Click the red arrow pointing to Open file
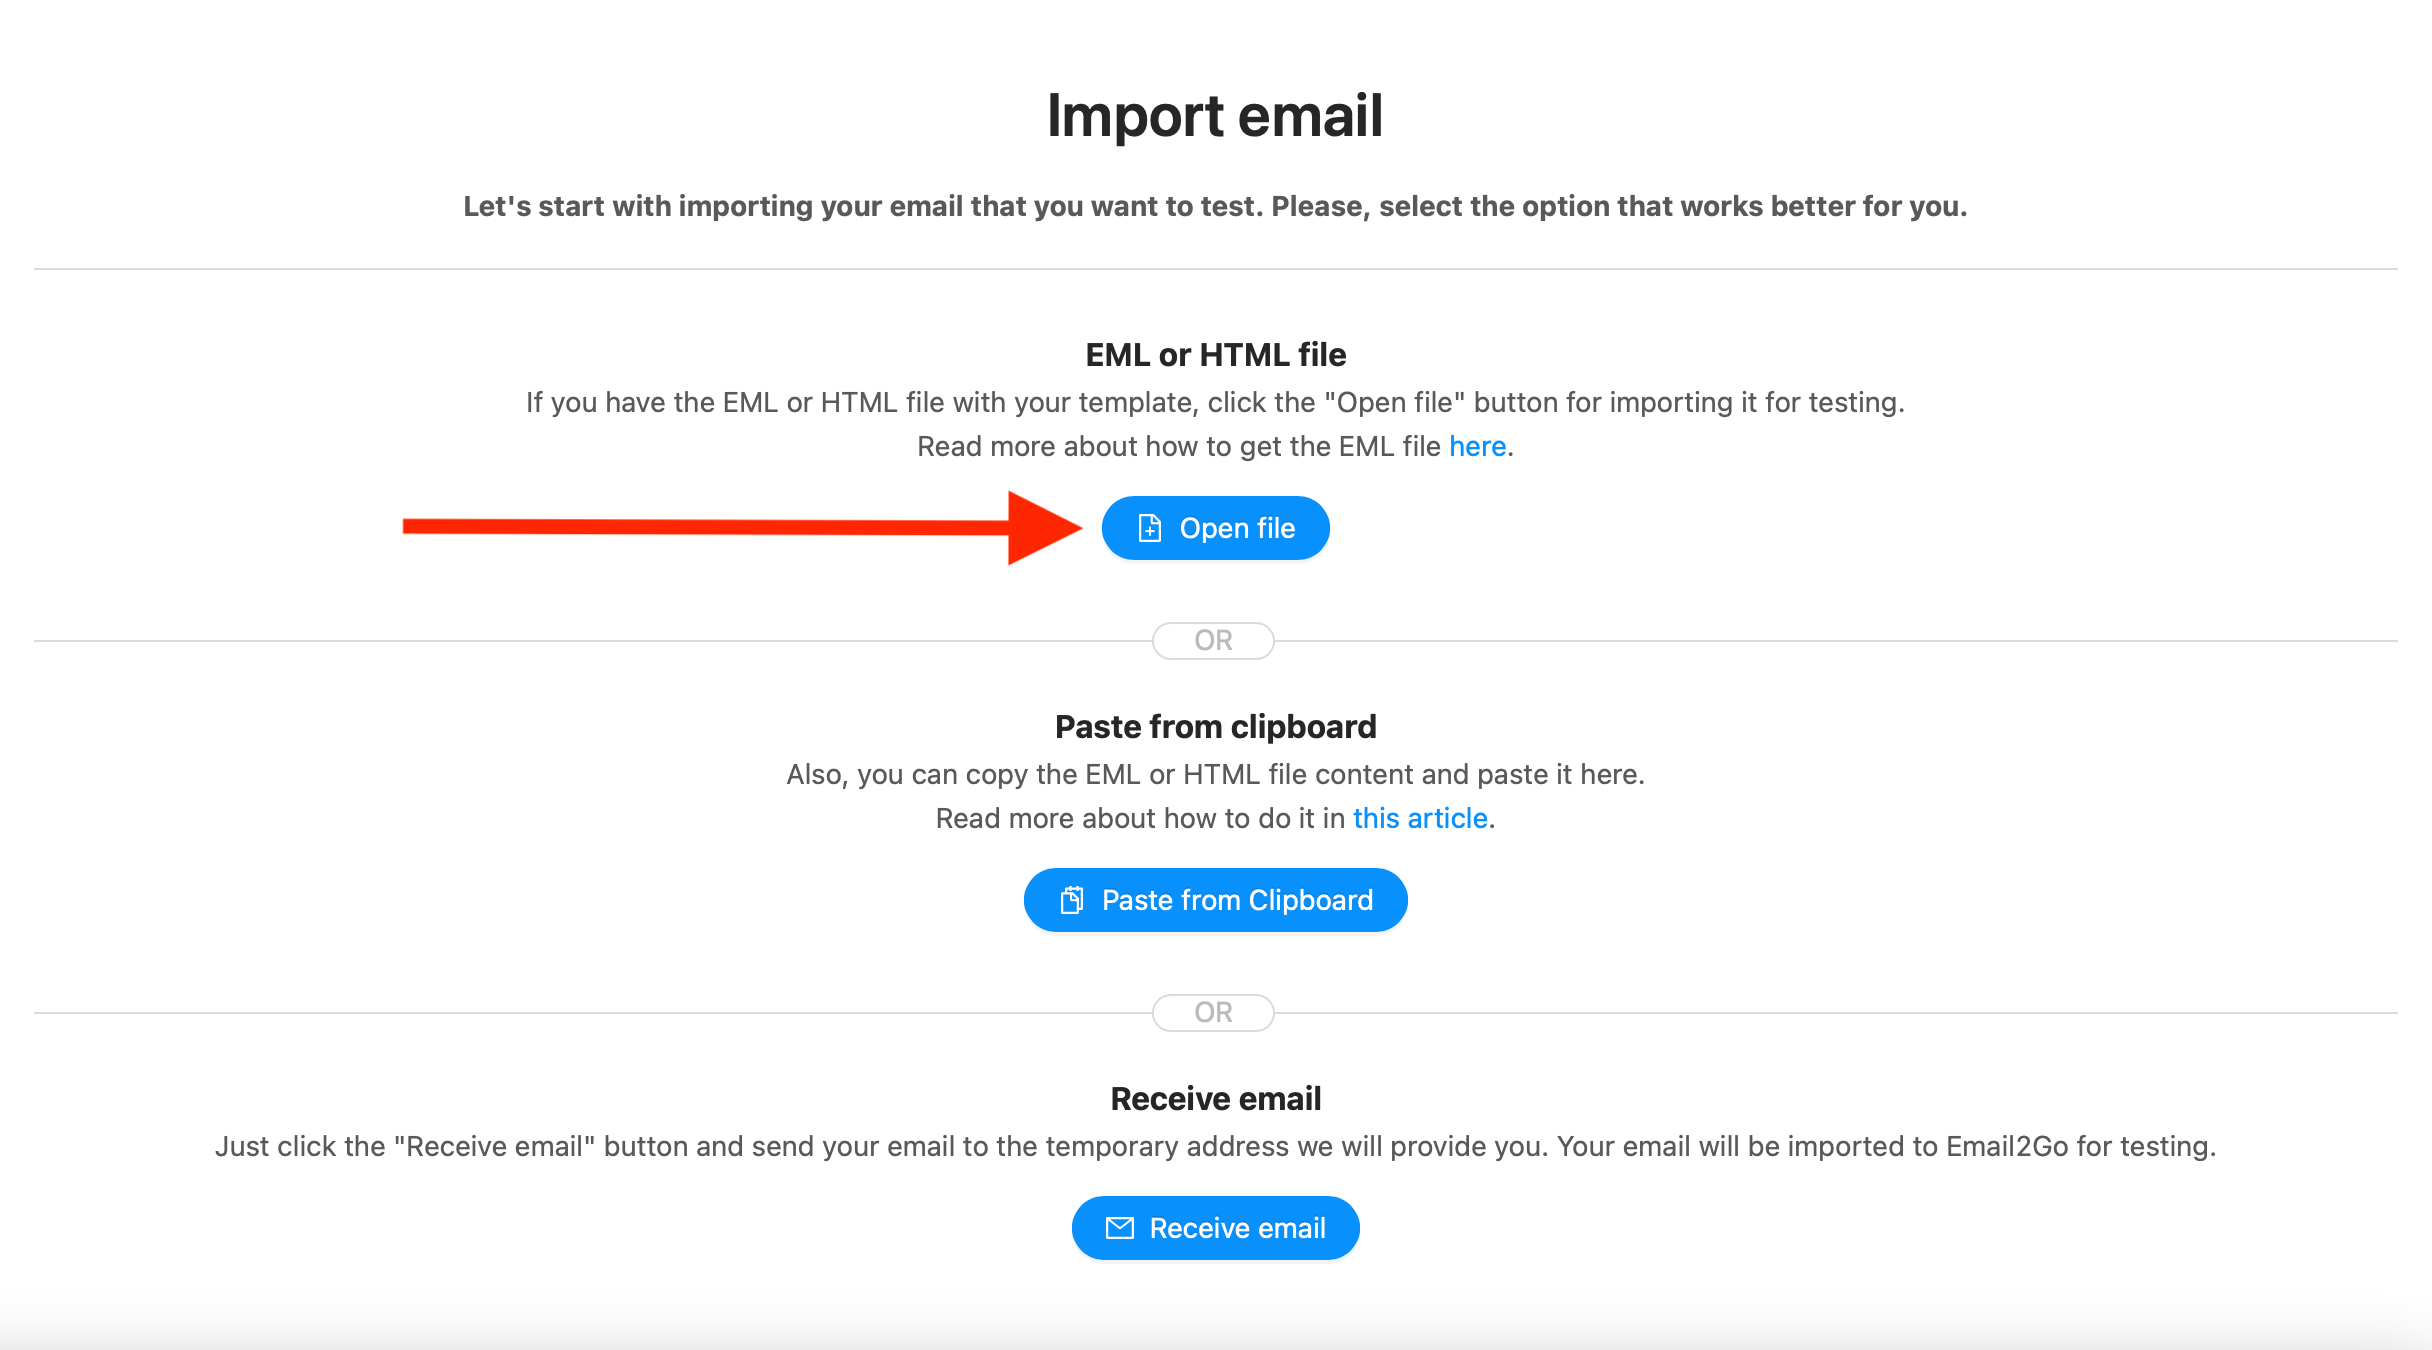2432x1350 pixels. 742,528
